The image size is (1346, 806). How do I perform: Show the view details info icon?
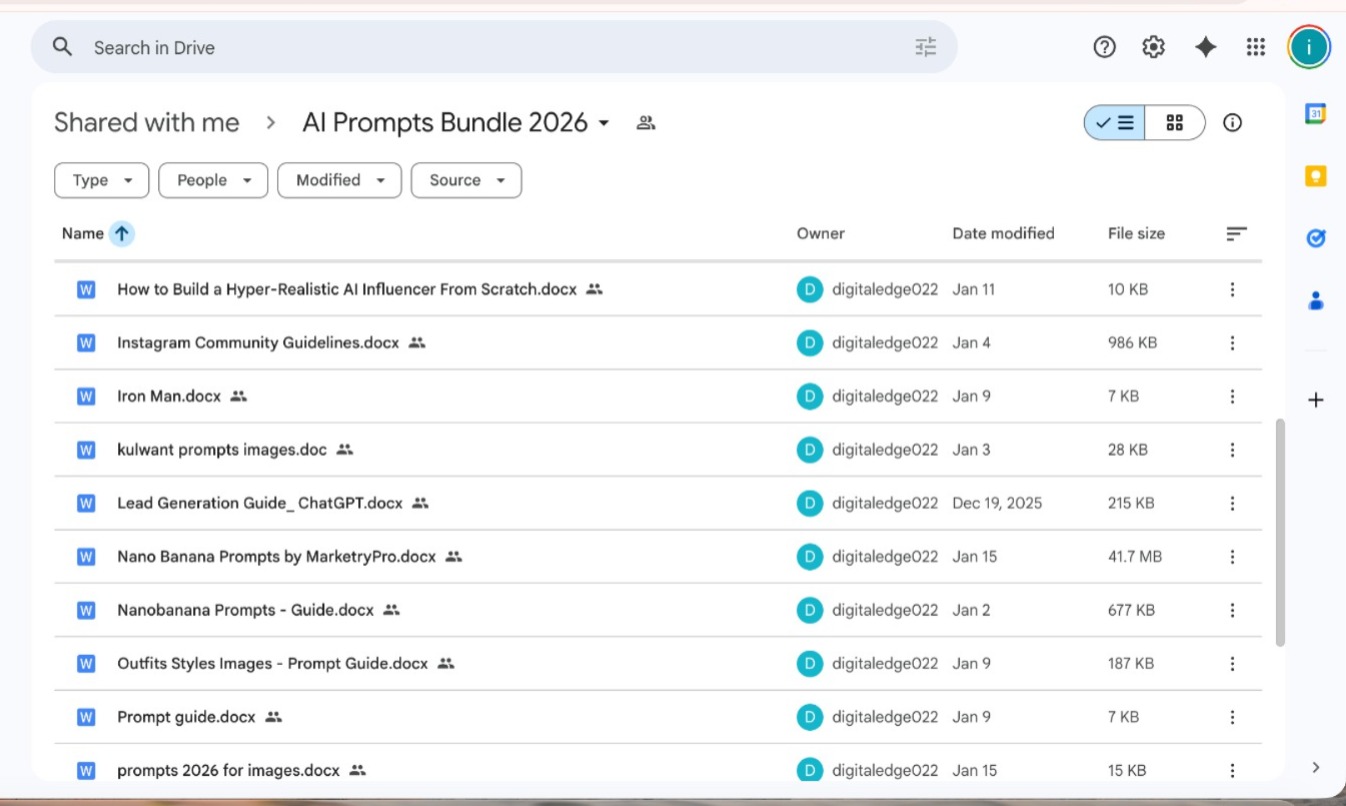(1233, 123)
